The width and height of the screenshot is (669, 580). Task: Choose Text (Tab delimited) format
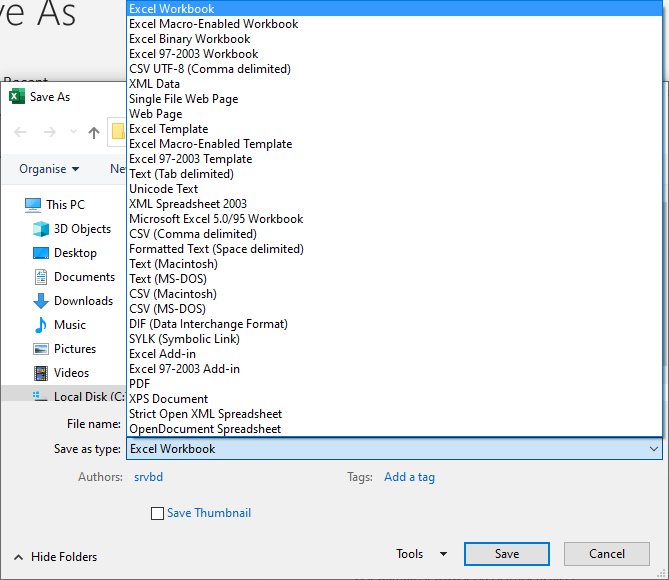tap(395, 174)
